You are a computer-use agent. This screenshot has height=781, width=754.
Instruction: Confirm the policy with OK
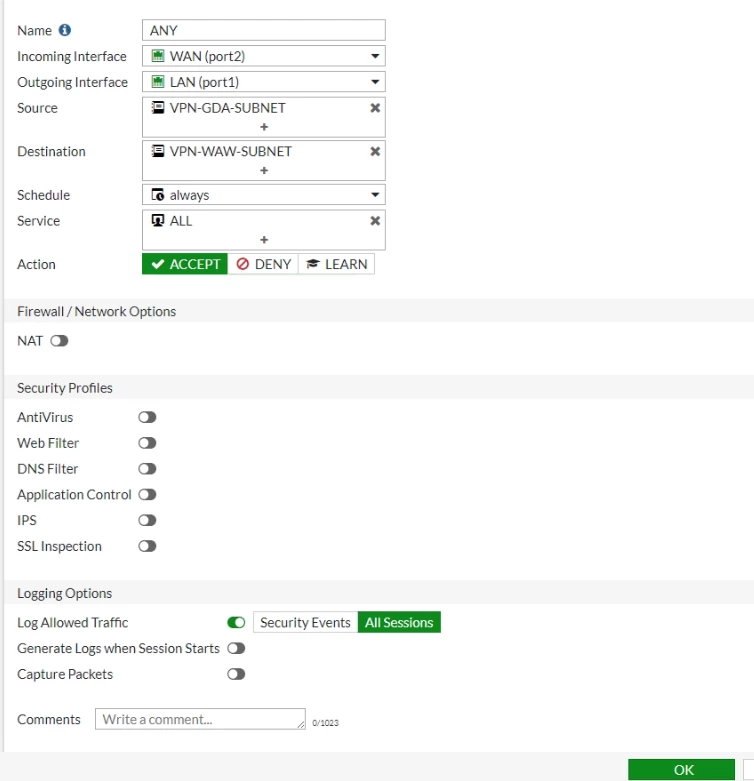pos(681,770)
